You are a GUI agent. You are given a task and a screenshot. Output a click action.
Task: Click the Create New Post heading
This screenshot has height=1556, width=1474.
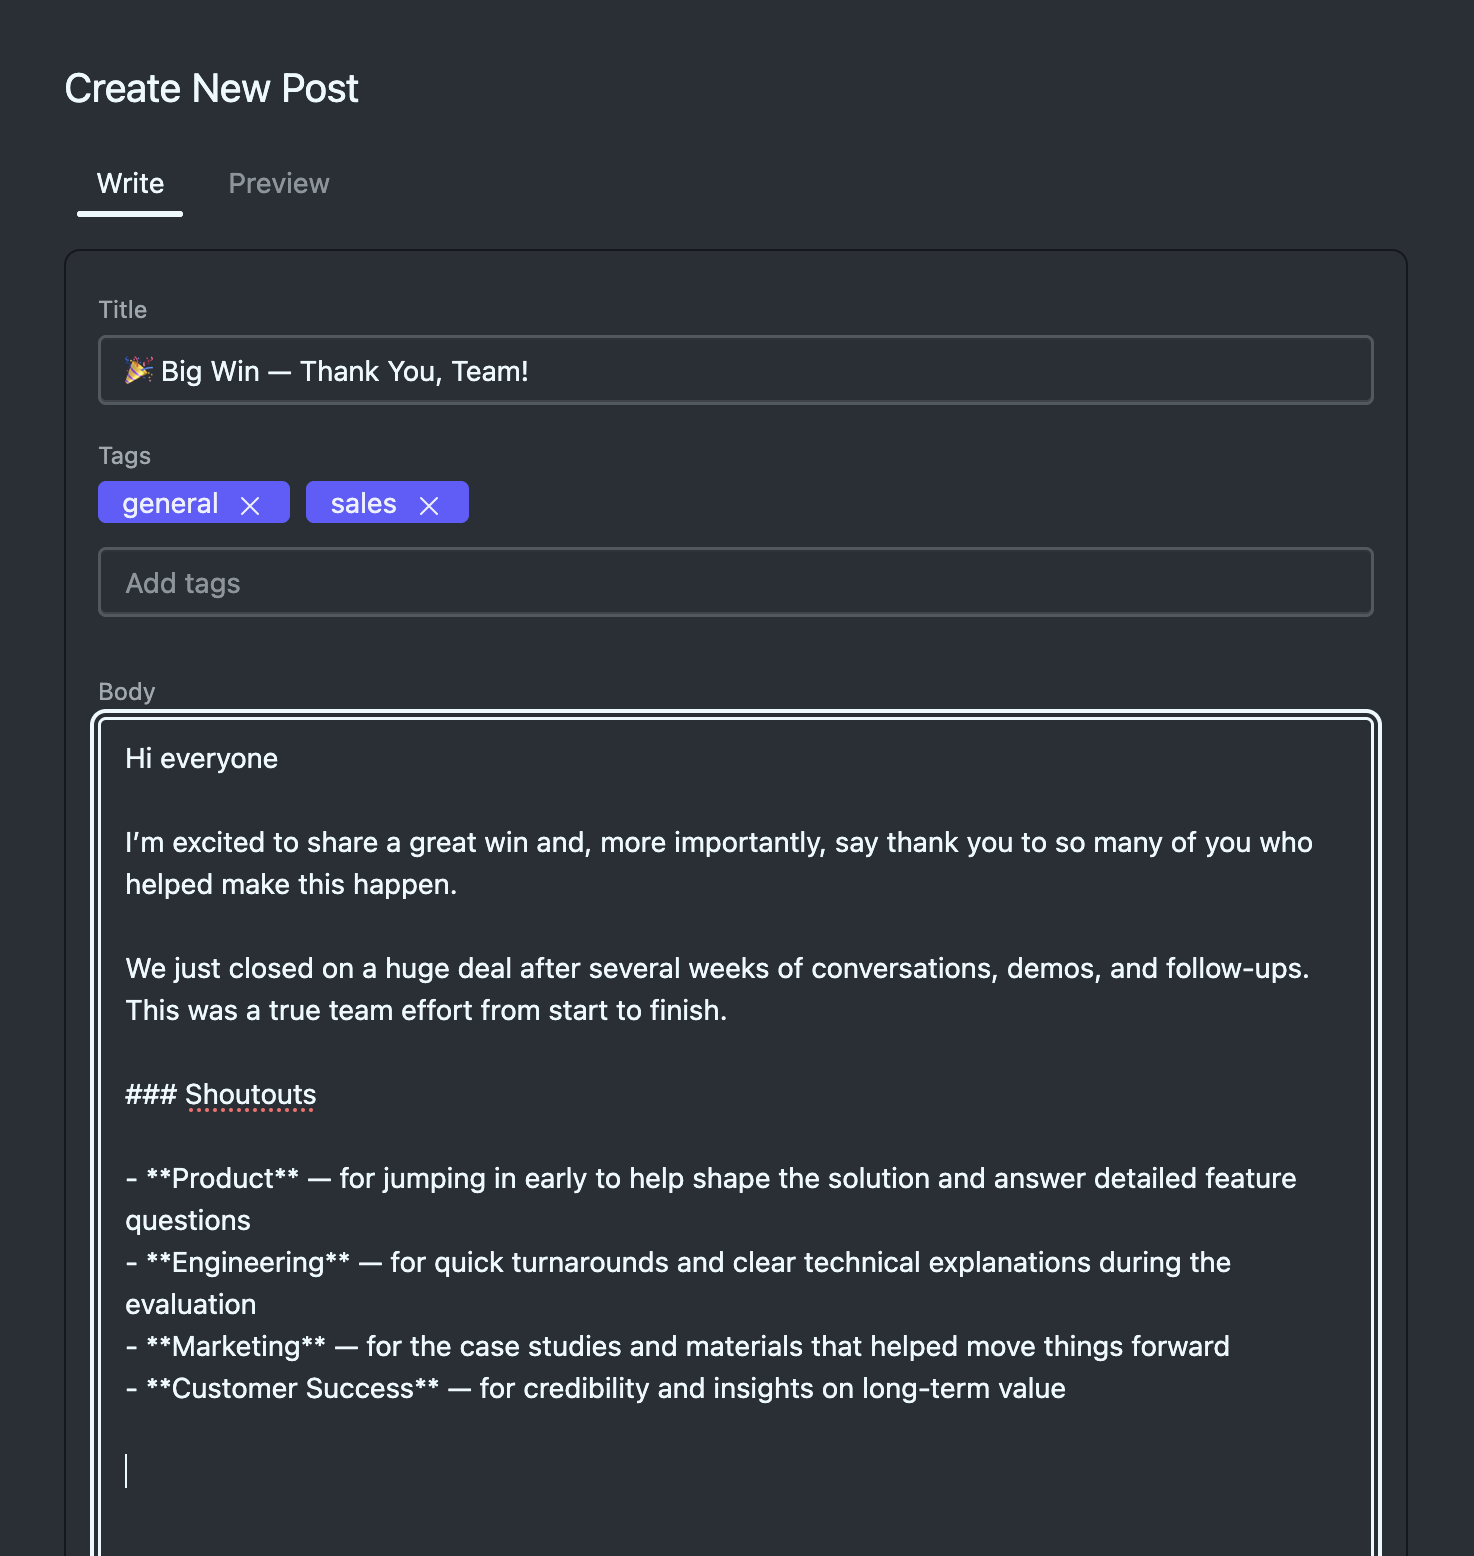[x=211, y=88]
